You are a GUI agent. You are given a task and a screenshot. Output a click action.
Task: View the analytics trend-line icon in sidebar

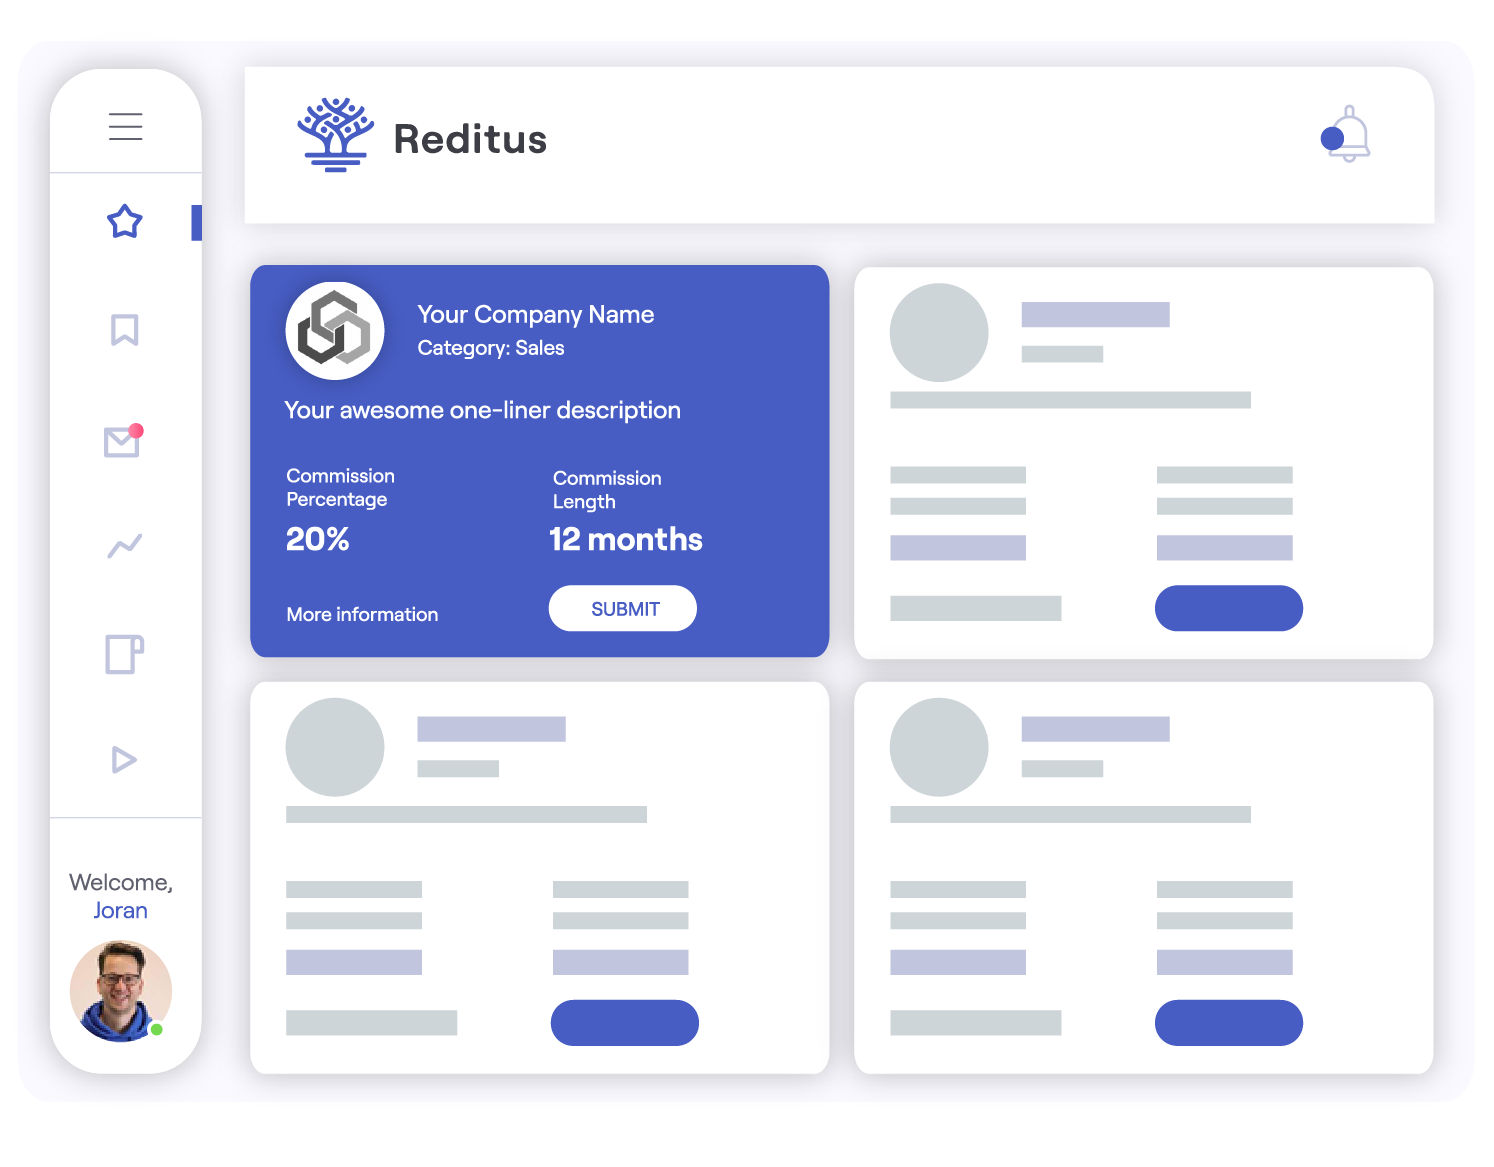pos(123,544)
